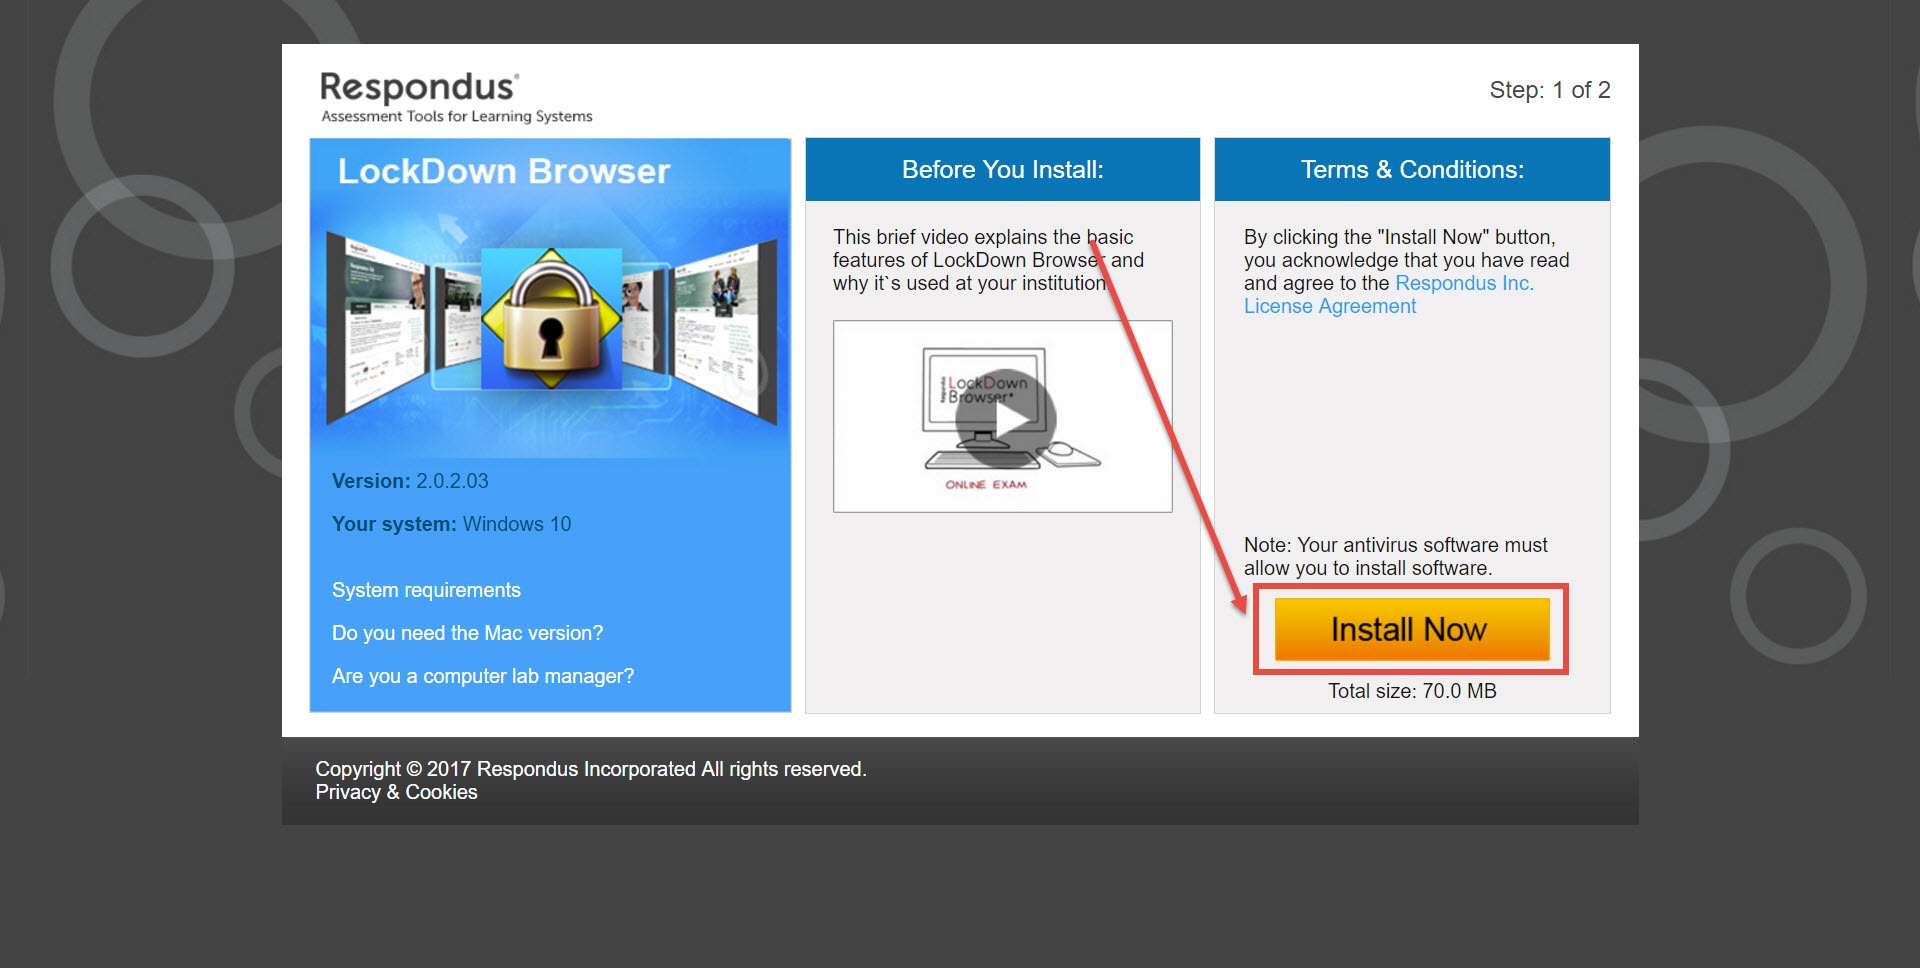The width and height of the screenshot is (1920, 969).
Task: Click the 'LockDown Browser' title text
Action: 504,171
